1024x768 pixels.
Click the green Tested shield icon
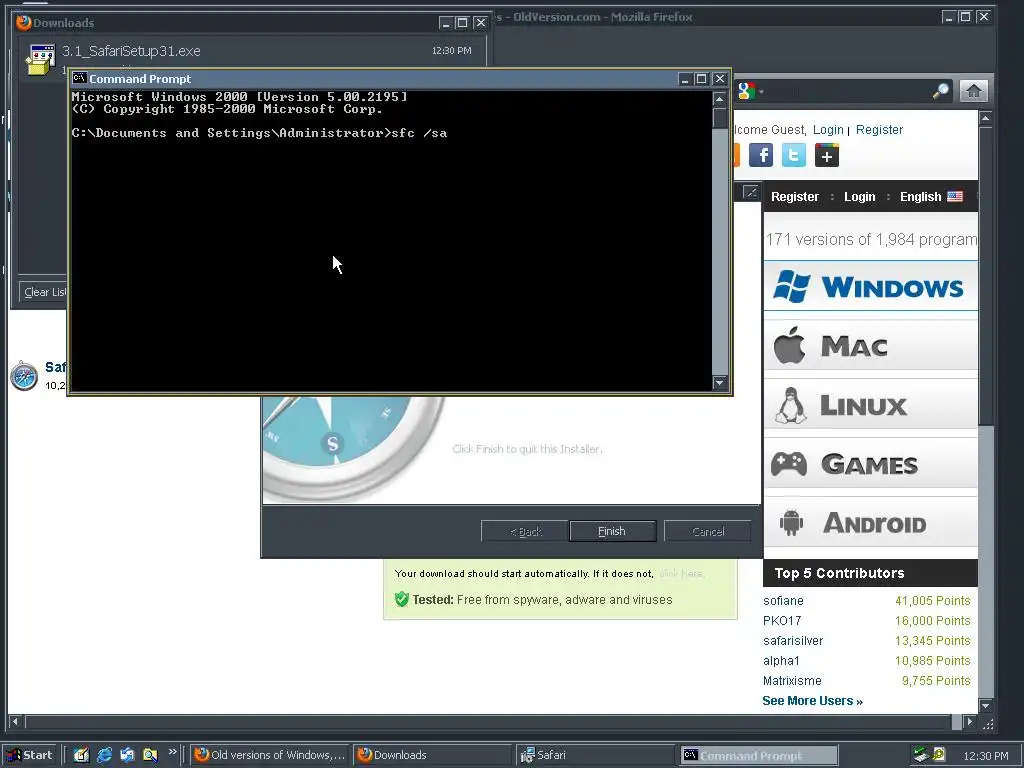tap(402, 599)
